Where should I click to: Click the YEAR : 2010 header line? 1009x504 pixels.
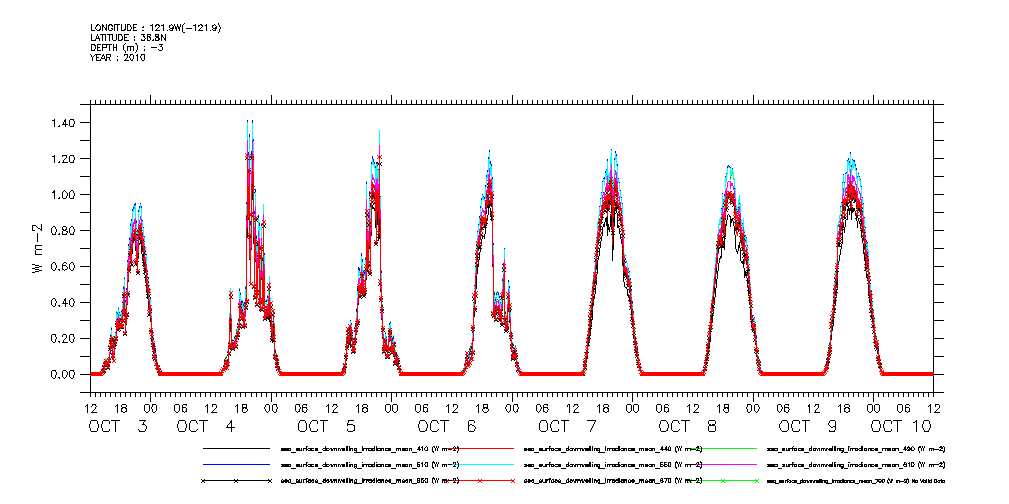coord(118,57)
